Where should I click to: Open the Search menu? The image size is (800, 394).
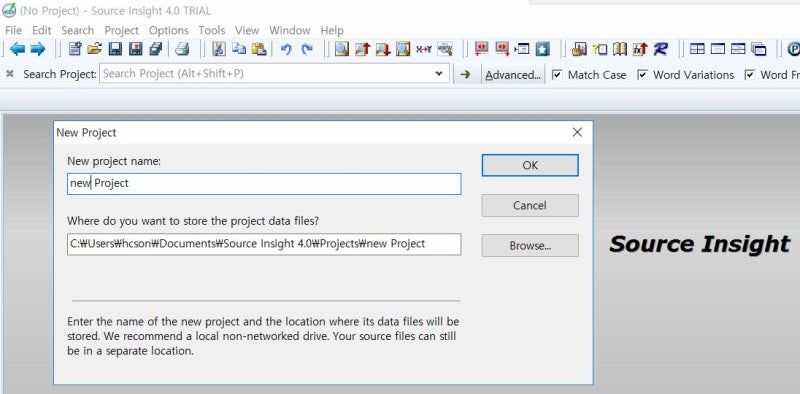78,30
